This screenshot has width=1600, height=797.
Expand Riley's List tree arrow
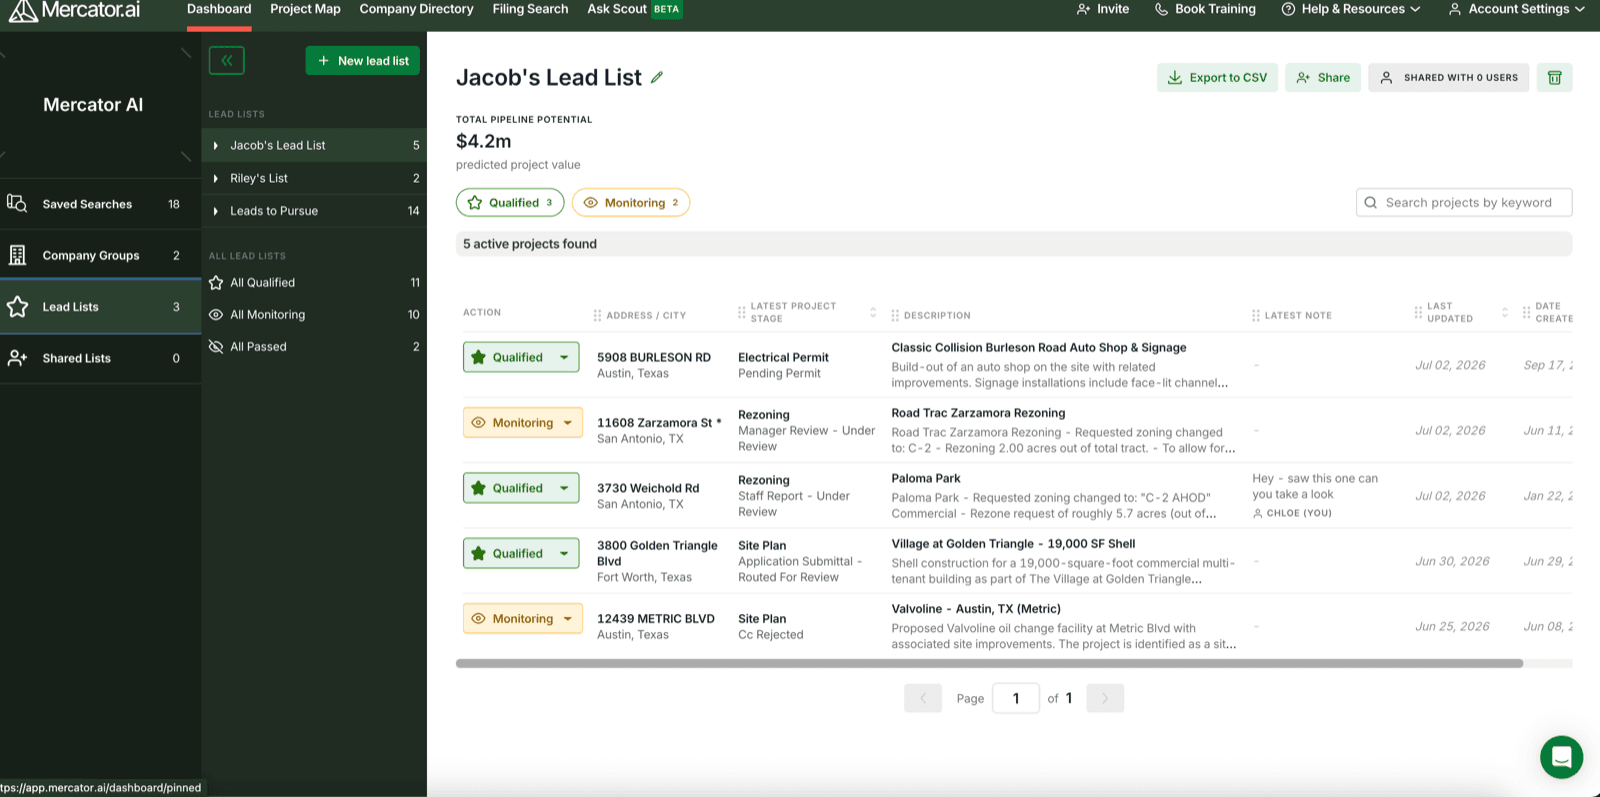pos(216,179)
